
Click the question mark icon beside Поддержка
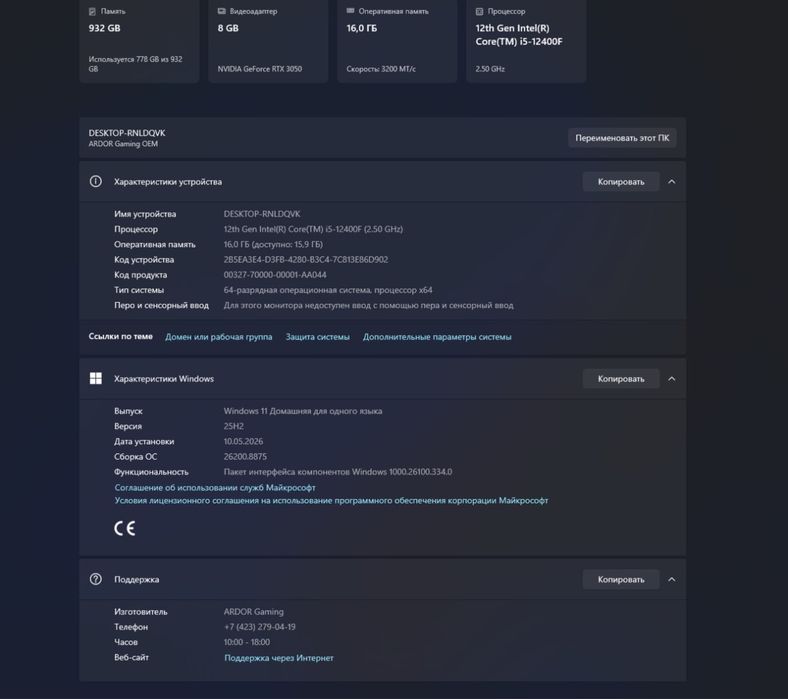95,579
